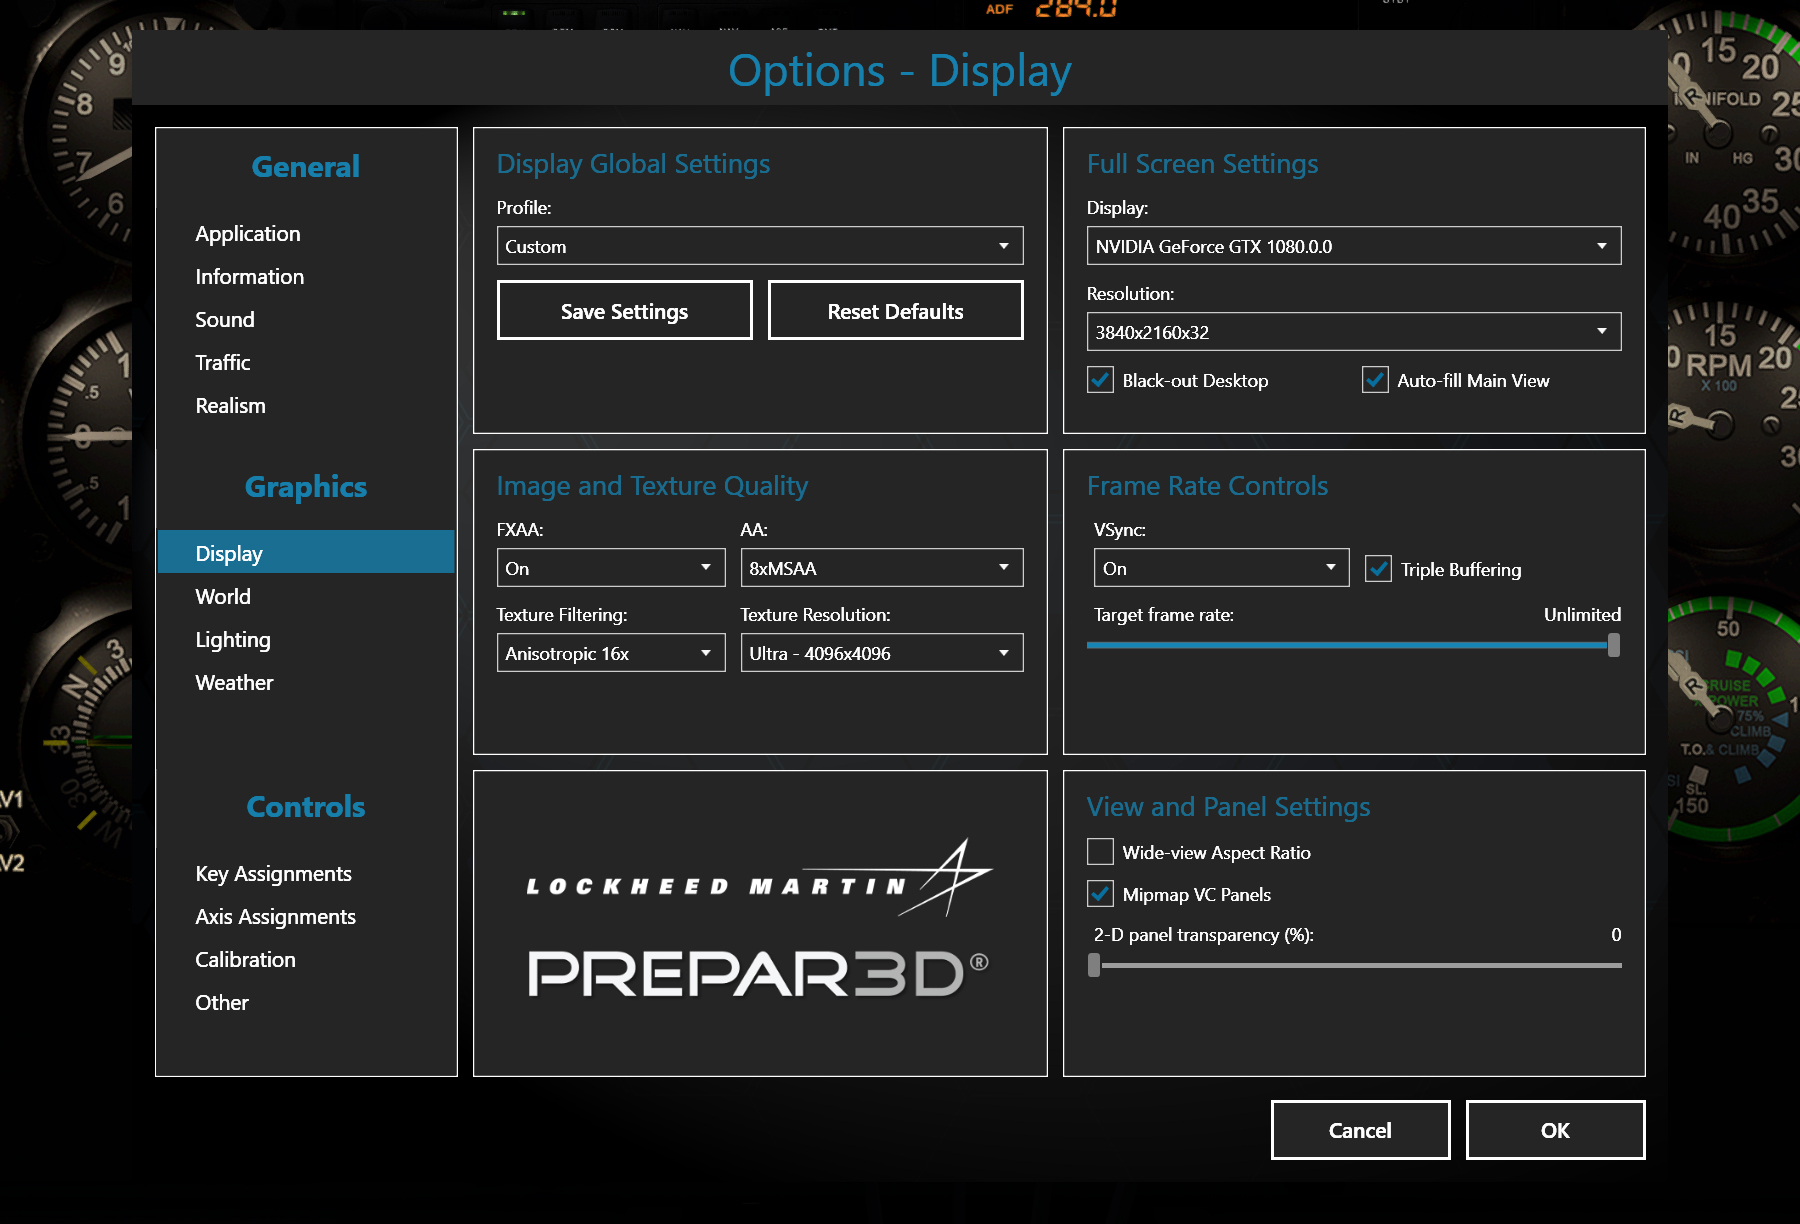Click the Options - Display title

900,70
